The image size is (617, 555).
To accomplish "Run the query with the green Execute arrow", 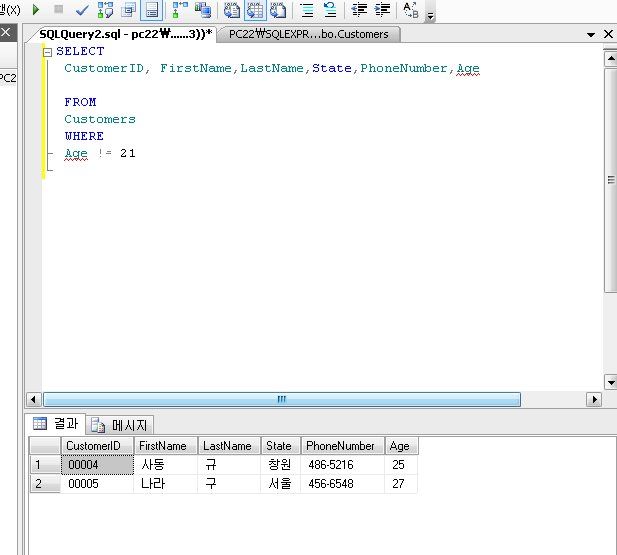I will (36, 9).
